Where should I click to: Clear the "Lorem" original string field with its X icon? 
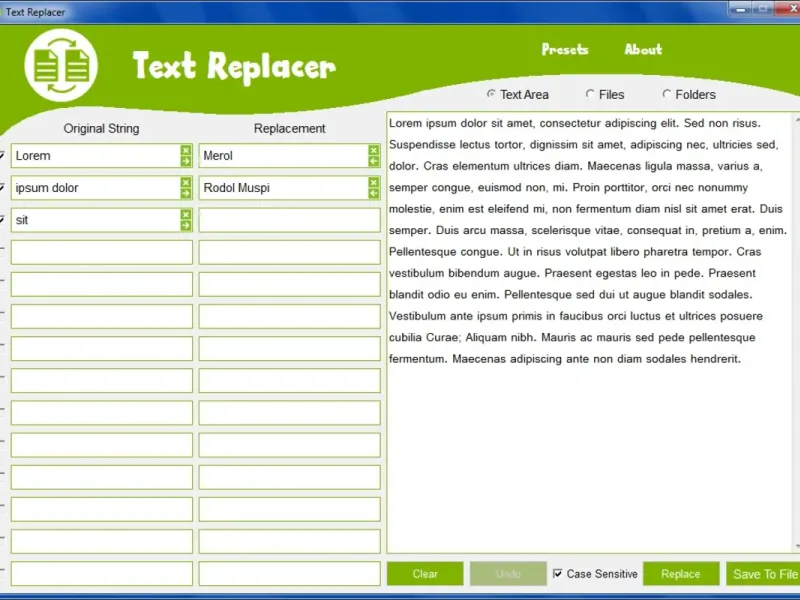click(x=186, y=150)
